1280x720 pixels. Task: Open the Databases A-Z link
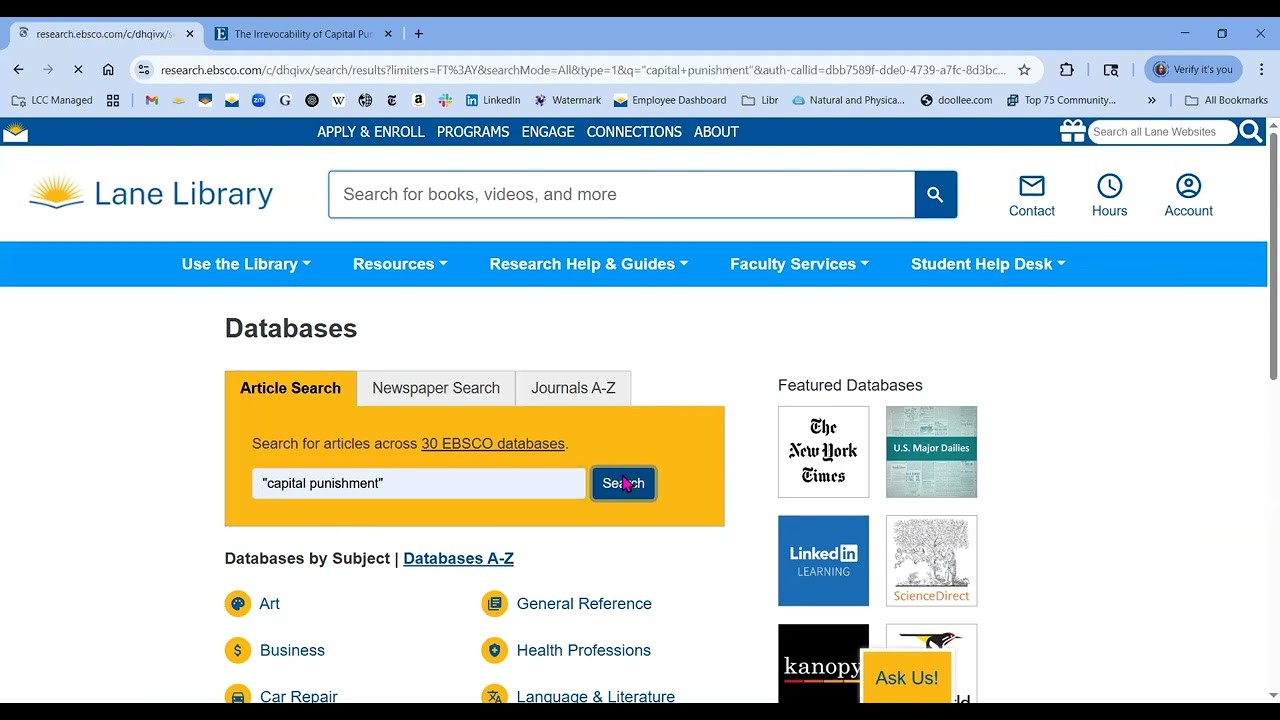(458, 559)
